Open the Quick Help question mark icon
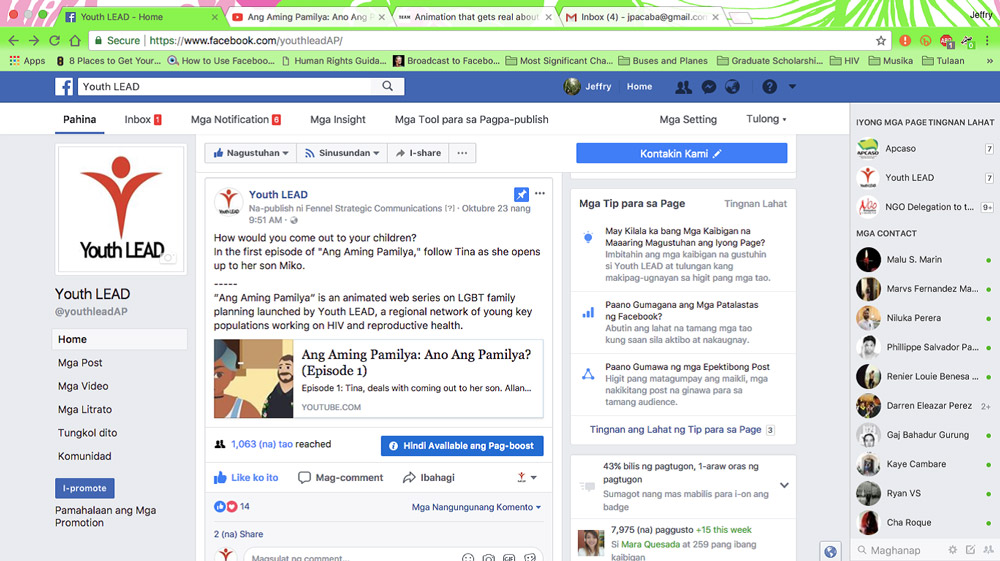This screenshot has width=1000, height=561. 769,86
